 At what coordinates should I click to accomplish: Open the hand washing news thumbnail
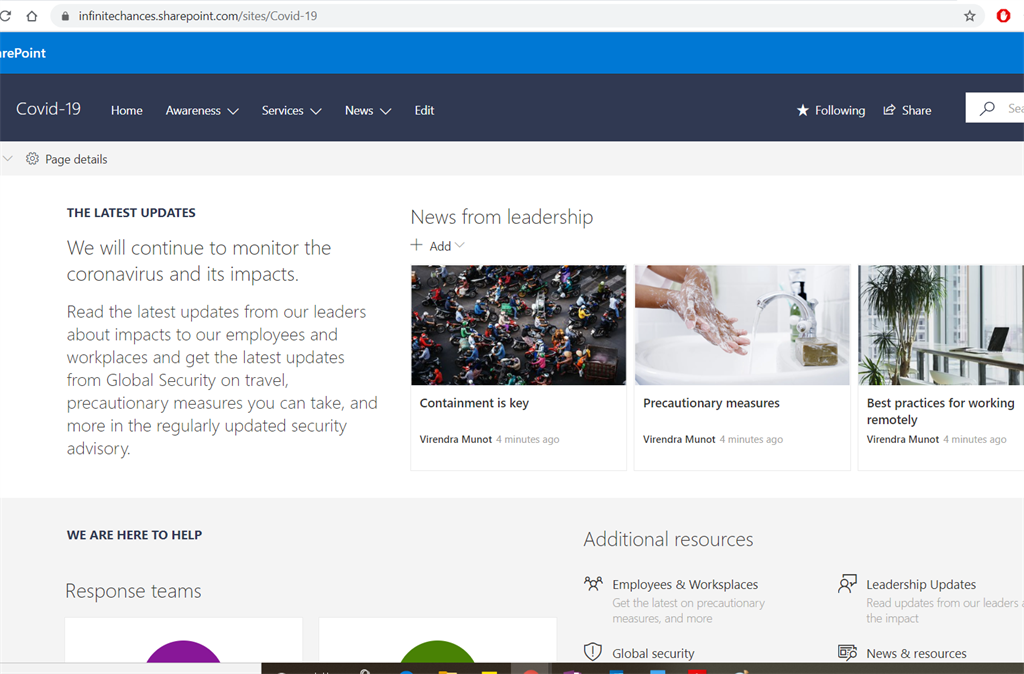point(742,325)
